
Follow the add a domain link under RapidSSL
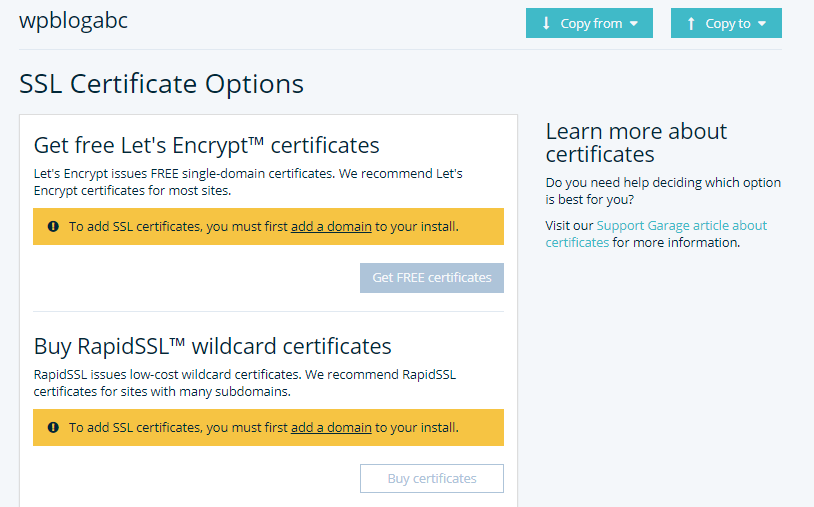(331, 428)
